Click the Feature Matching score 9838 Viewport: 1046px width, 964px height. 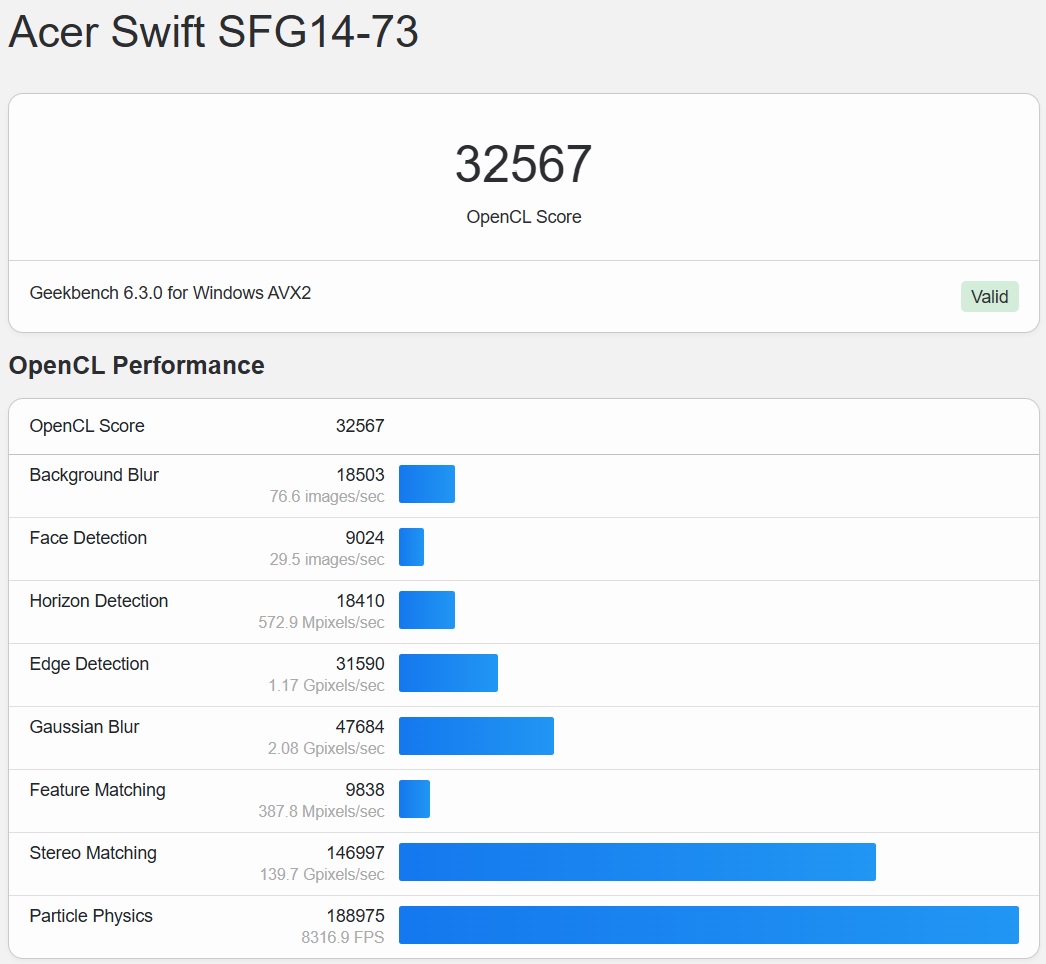(365, 790)
